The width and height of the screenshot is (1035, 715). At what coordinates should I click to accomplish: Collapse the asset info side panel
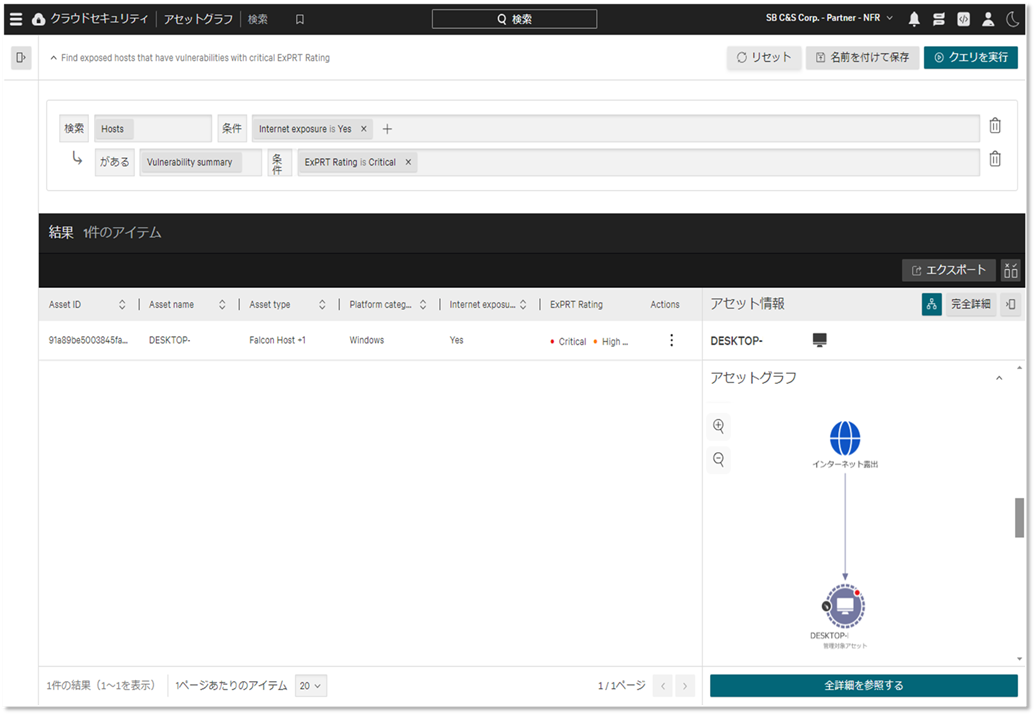[x=1010, y=304]
